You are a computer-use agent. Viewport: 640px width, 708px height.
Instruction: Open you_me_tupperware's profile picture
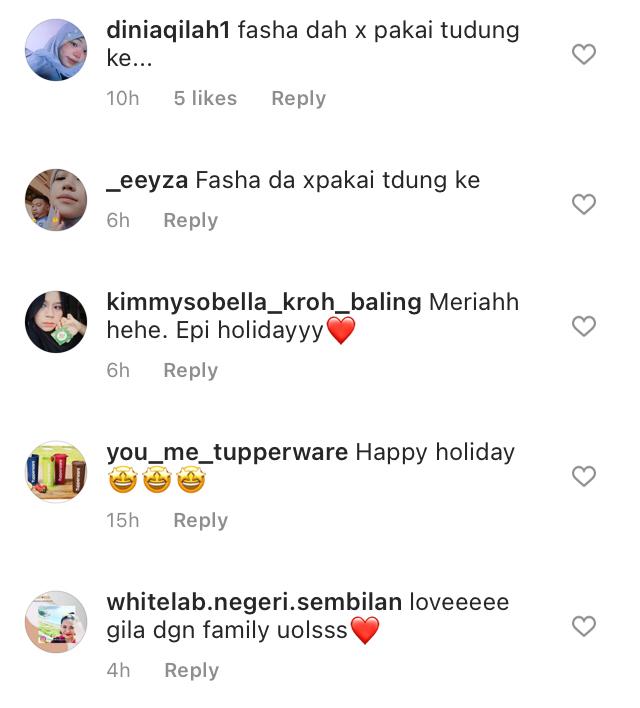(56, 471)
